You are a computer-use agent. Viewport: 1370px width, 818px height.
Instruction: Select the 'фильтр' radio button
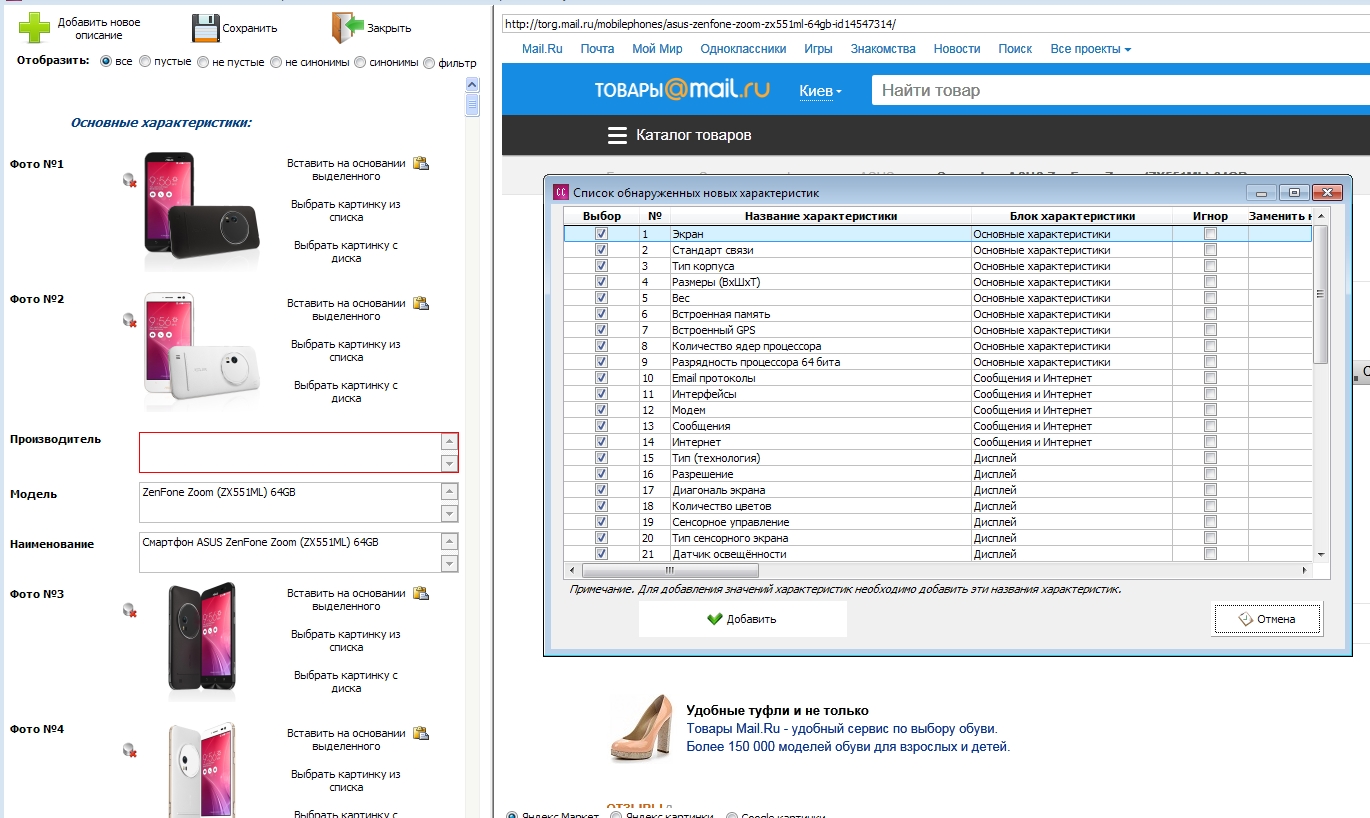pyautogui.click(x=429, y=63)
